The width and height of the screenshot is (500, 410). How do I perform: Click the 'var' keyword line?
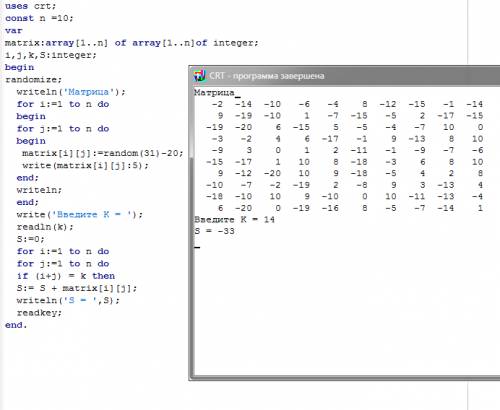14,31
